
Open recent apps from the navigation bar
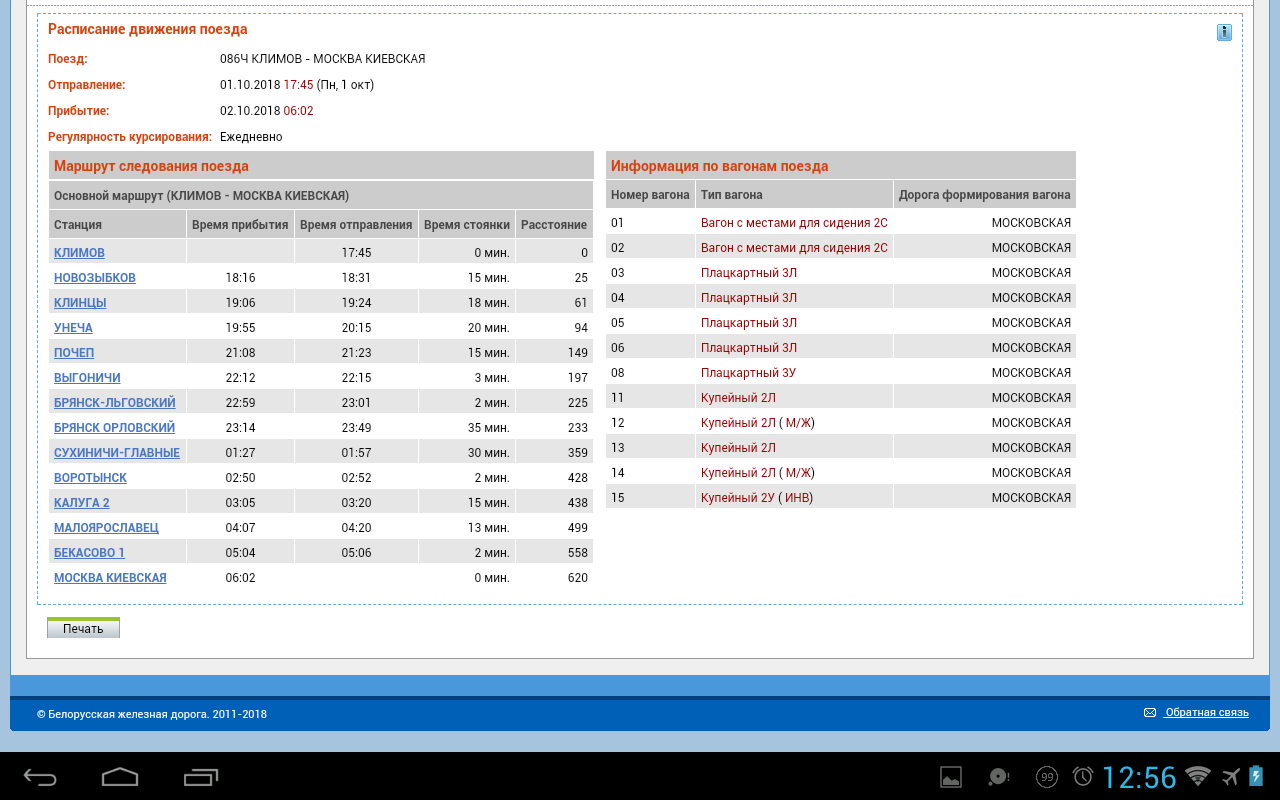pos(201,777)
